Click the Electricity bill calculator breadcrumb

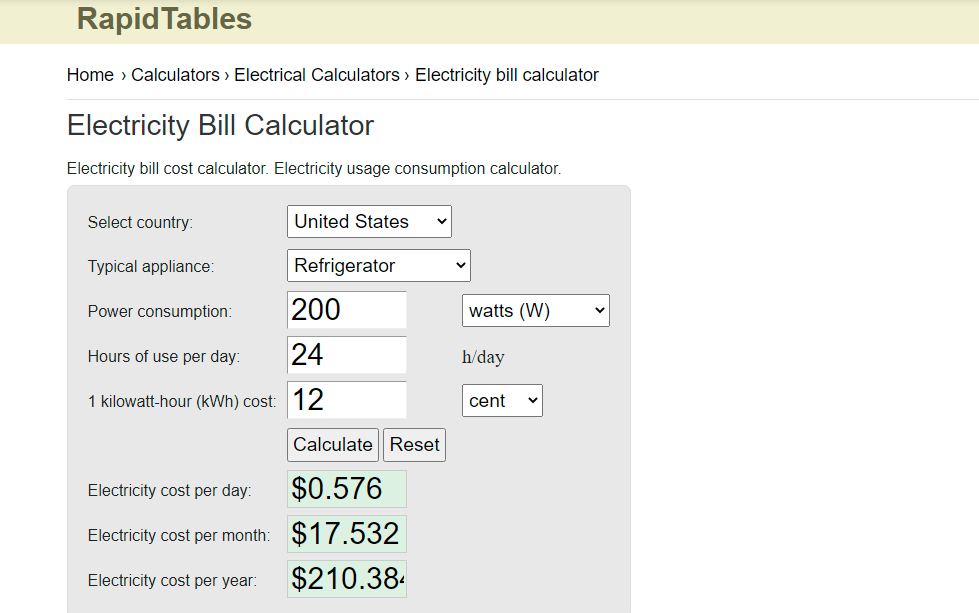(506, 75)
